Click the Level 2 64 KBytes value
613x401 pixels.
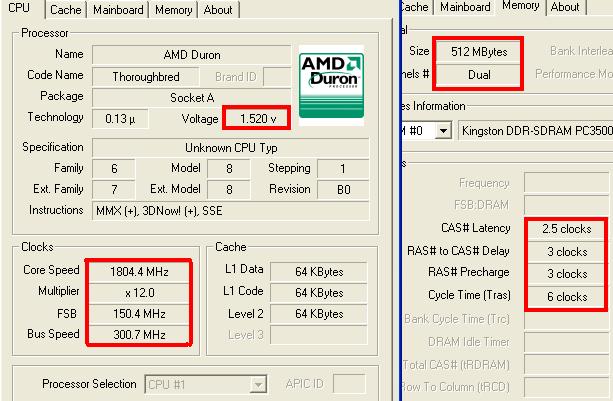(x=319, y=314)
